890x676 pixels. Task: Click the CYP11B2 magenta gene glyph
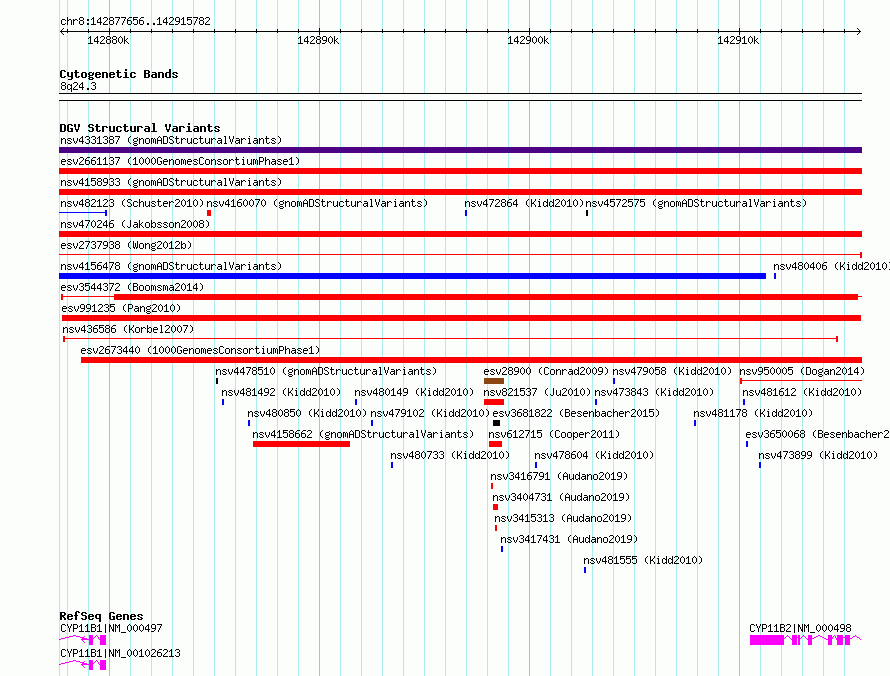pos(805,640)
